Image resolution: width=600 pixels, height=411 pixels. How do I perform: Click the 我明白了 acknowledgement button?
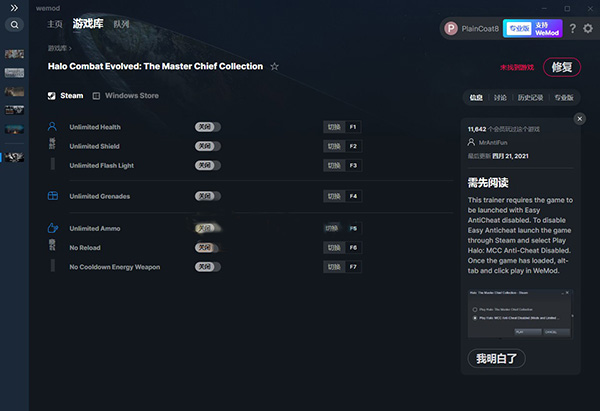click(496, 359)
